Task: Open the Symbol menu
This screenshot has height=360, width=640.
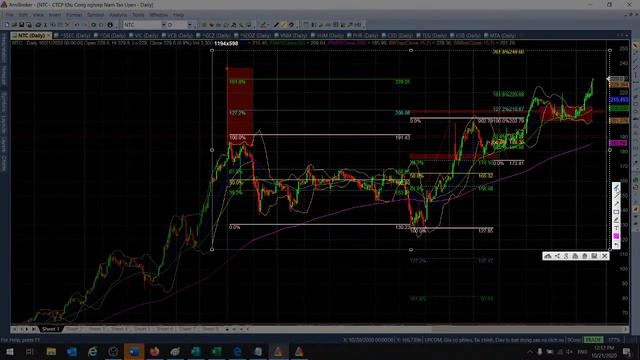Action: pos(96,15)
